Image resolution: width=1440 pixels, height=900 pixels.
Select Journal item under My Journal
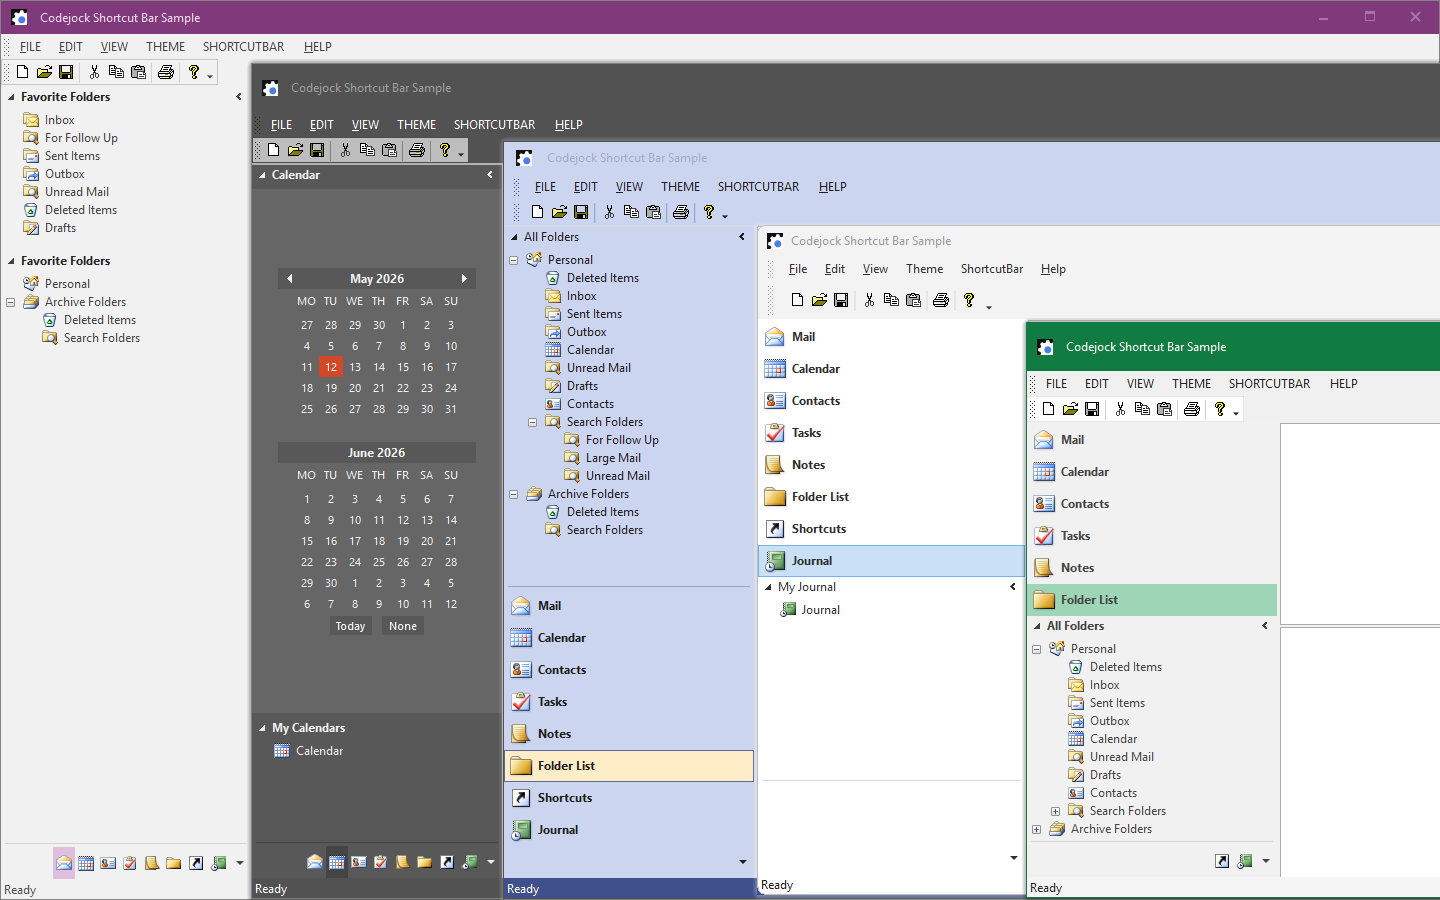[820, 610]
